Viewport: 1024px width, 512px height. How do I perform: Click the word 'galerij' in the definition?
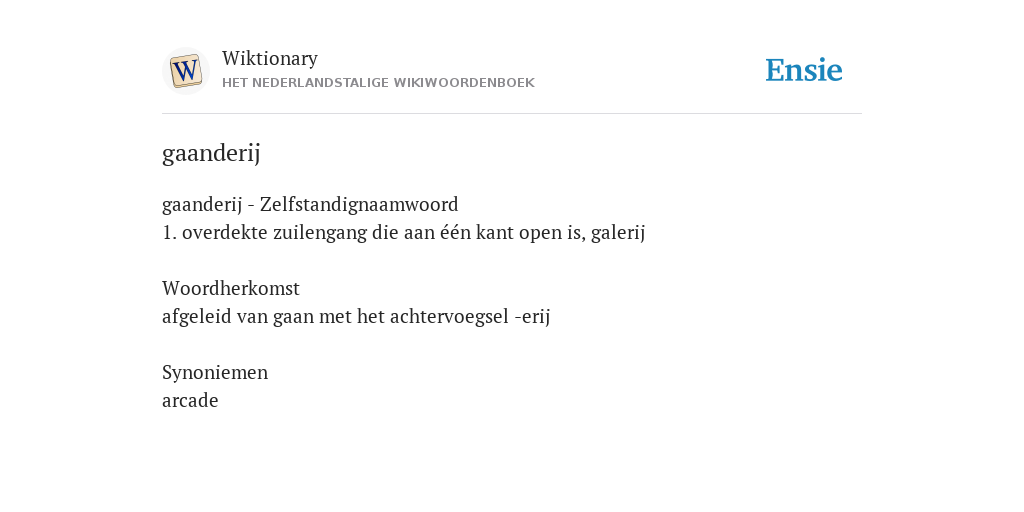click(618, 232)
